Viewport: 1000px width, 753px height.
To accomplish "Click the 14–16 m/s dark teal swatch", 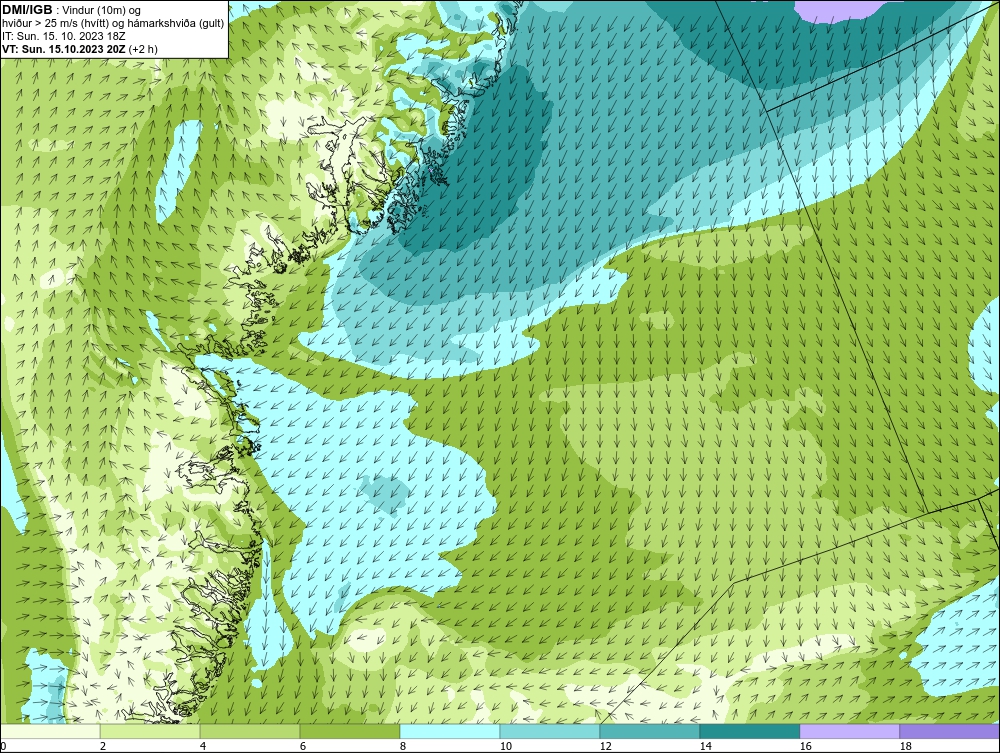I will (749, 731).
